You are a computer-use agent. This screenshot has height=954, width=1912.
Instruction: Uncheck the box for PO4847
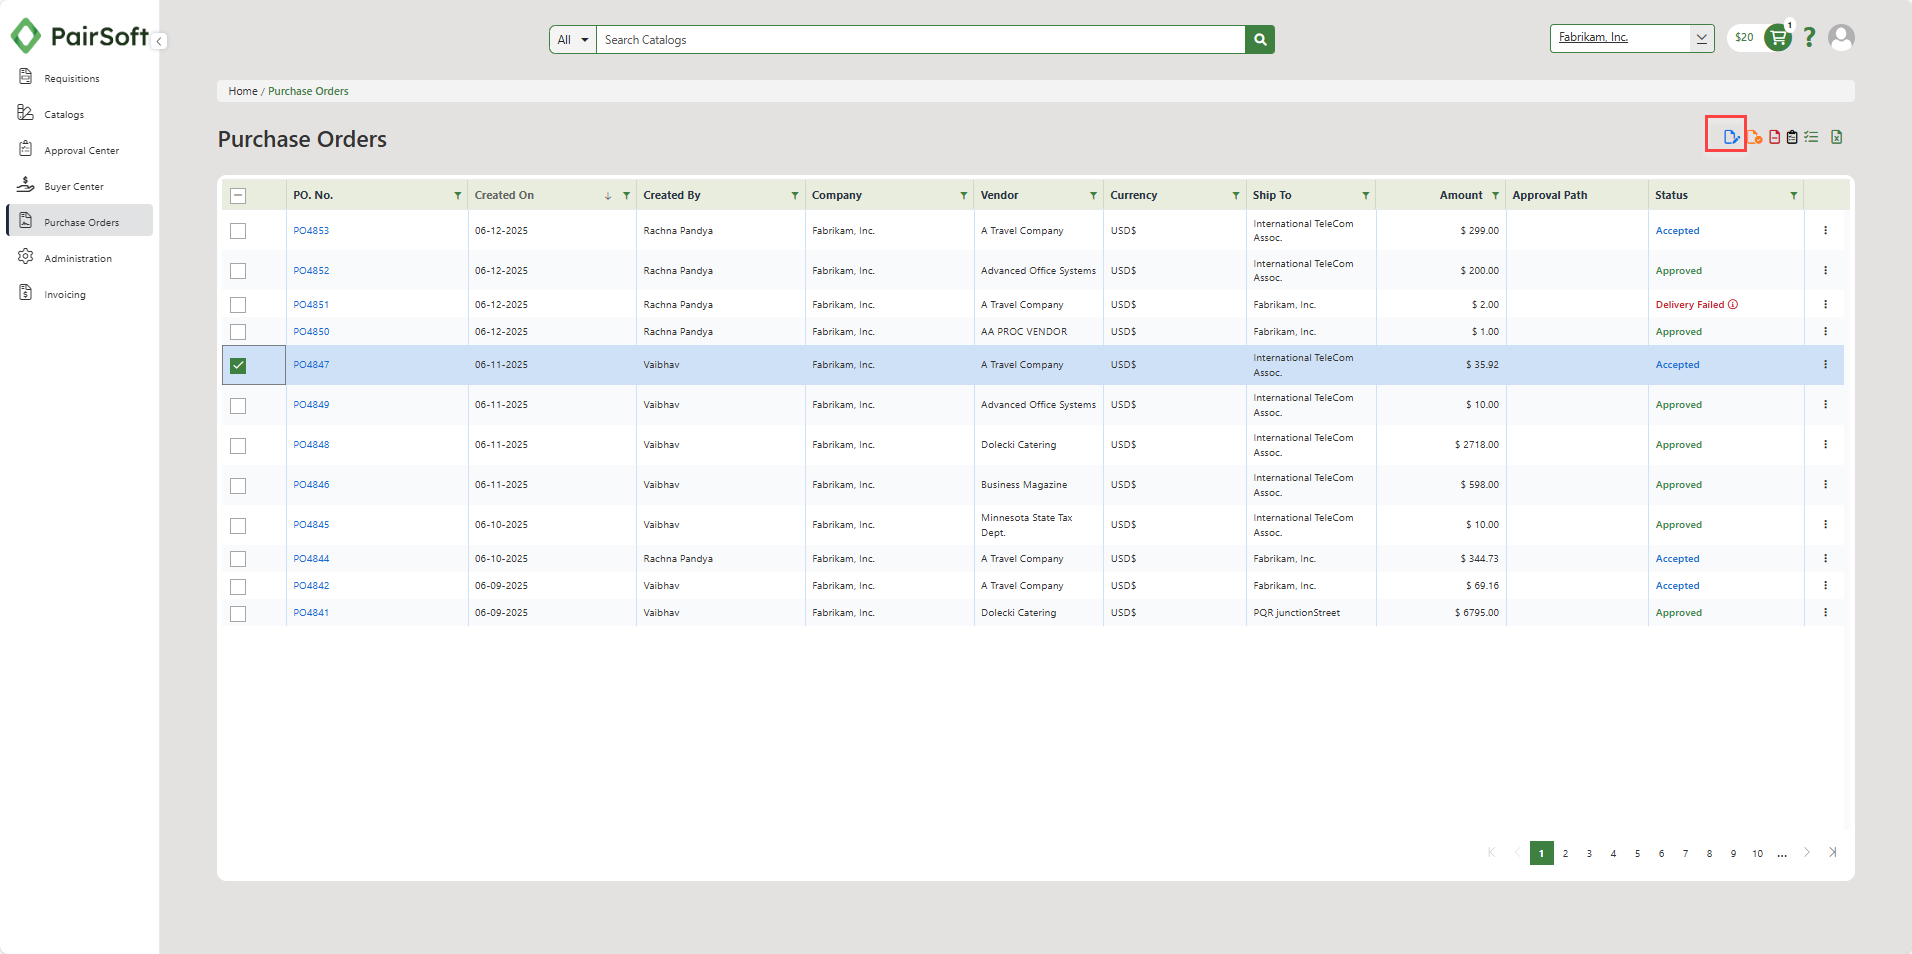238,366
